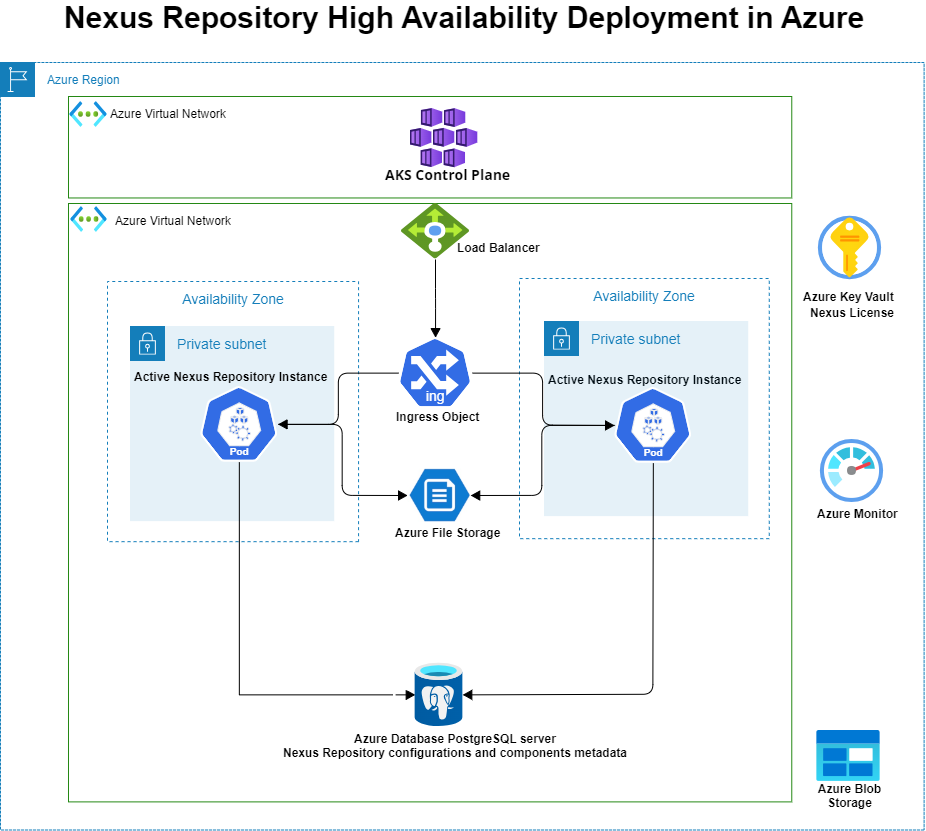Click the Ingress Object ing icon

[435, 373]
